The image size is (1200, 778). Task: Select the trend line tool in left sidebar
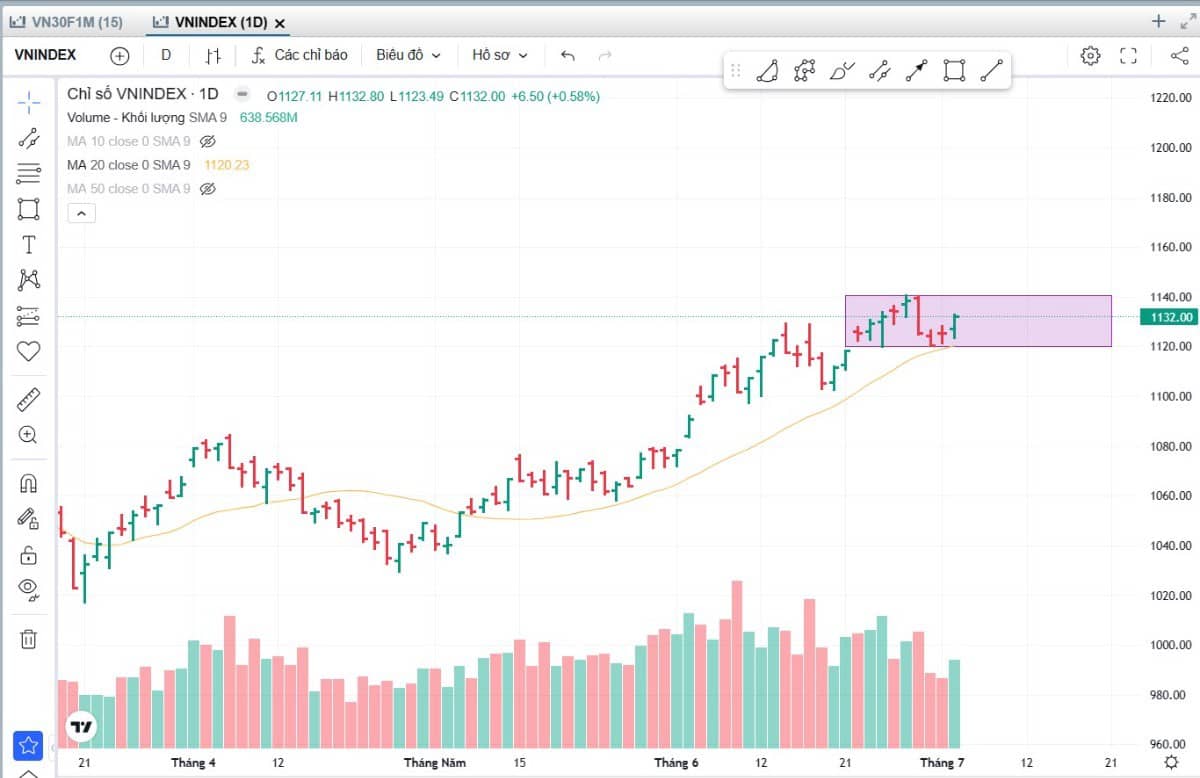coord(28,138)
